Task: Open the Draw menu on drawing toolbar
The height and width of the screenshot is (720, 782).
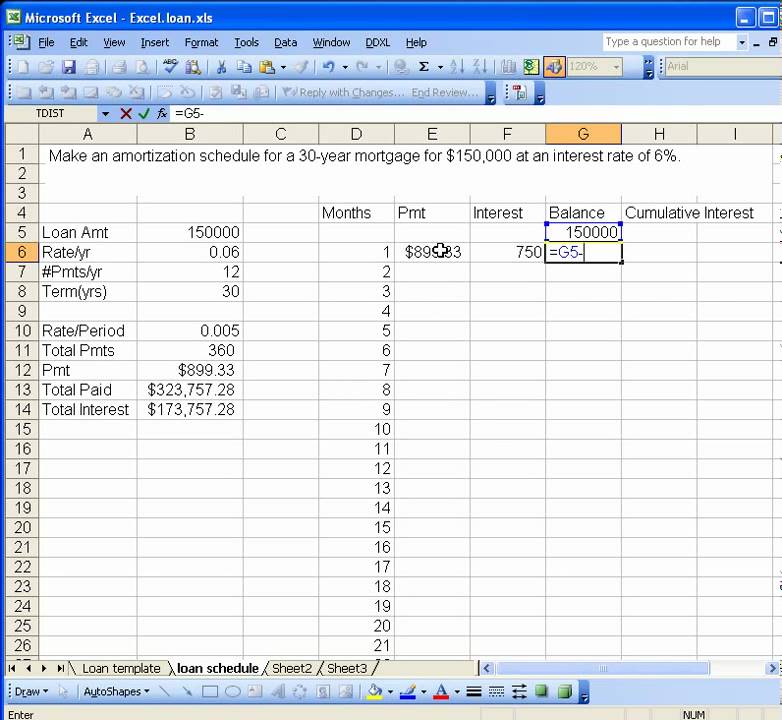Action: click(30, 691)
